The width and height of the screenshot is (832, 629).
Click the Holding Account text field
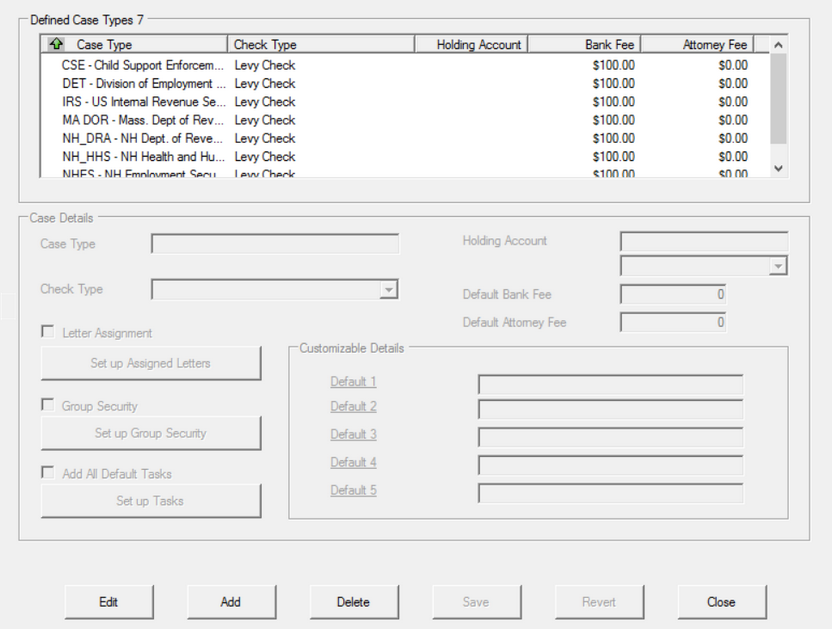coord(704,242)
